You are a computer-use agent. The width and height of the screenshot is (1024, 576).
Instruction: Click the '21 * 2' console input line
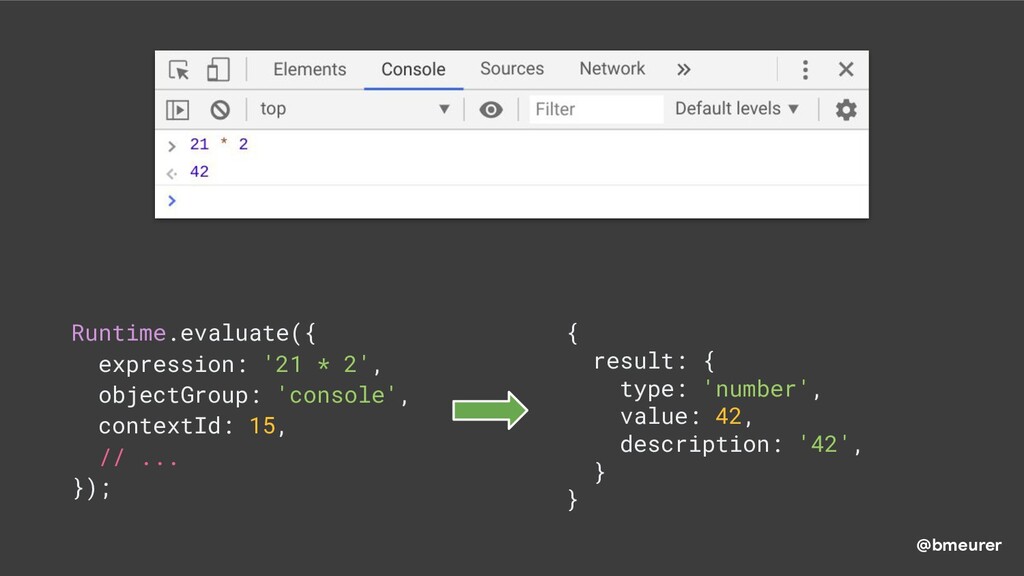click(219, 144)
